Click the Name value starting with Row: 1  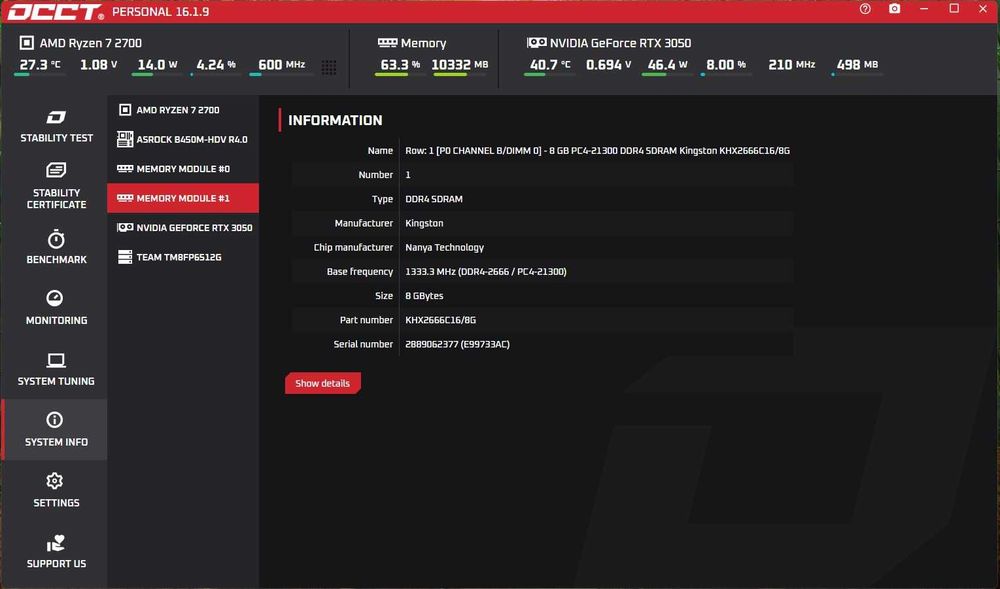(x=597, y=150)
